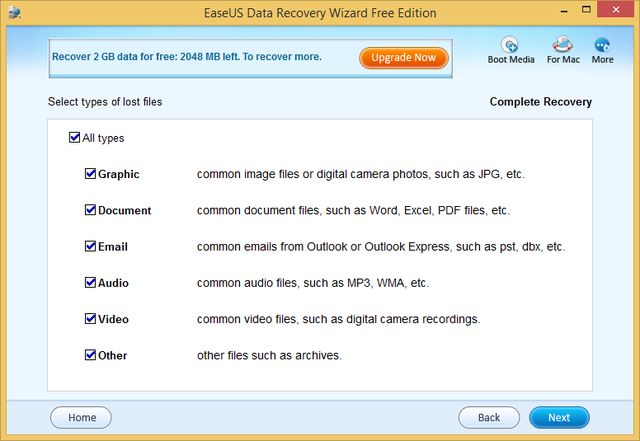This screenshot has height=441, width=640.
Task: Click the 'Select types of lost files' label
Action: [x=105, y=102]
